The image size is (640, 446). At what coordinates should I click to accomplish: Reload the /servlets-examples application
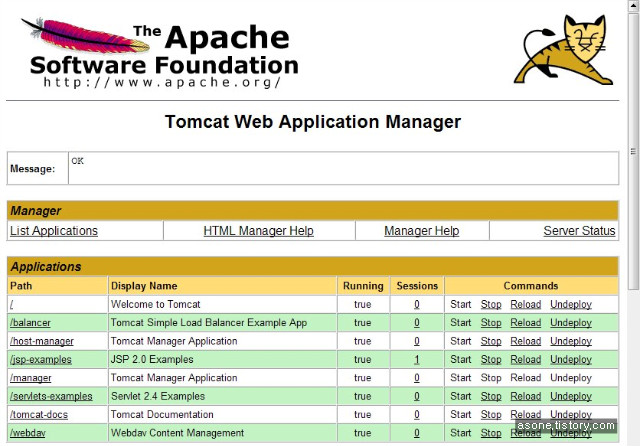click(x=526, y=396)
